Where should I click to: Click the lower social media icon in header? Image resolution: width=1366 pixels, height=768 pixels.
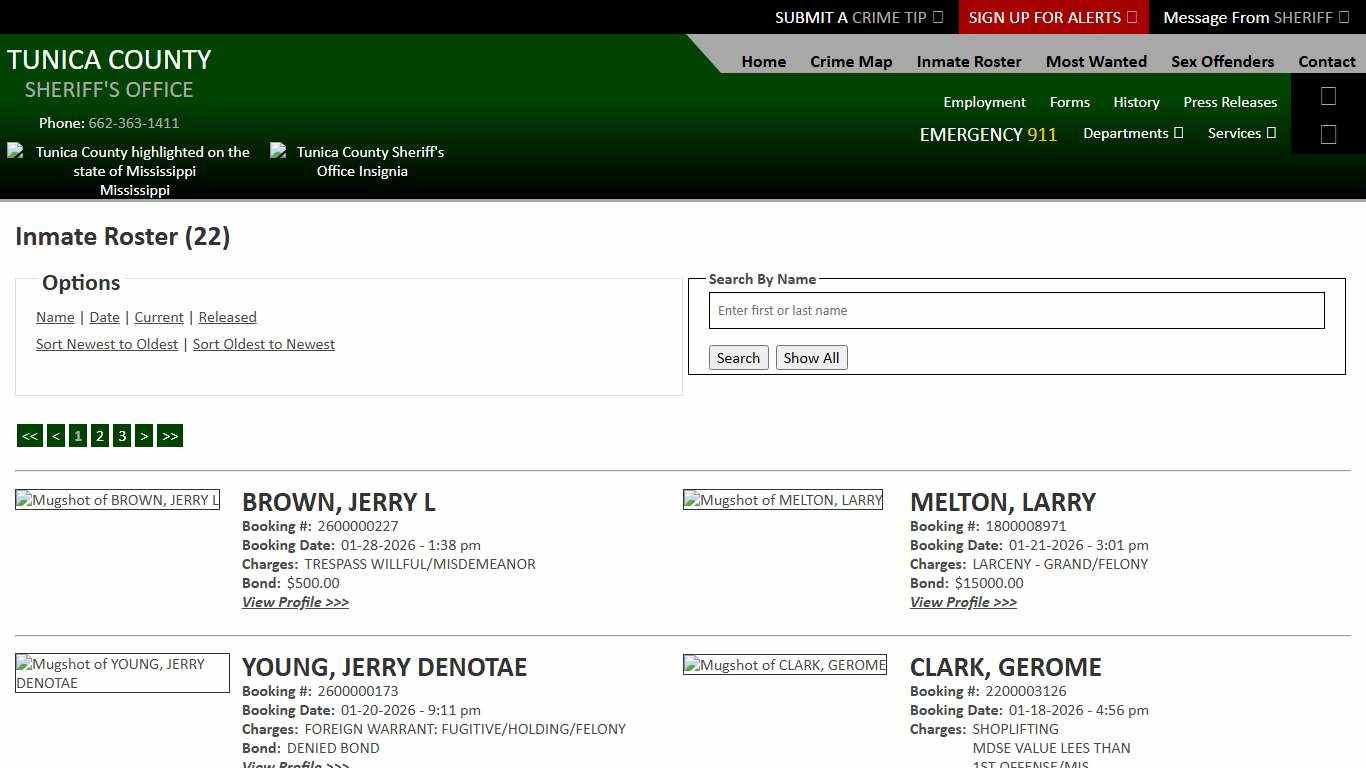click(x=1328, y=133)
